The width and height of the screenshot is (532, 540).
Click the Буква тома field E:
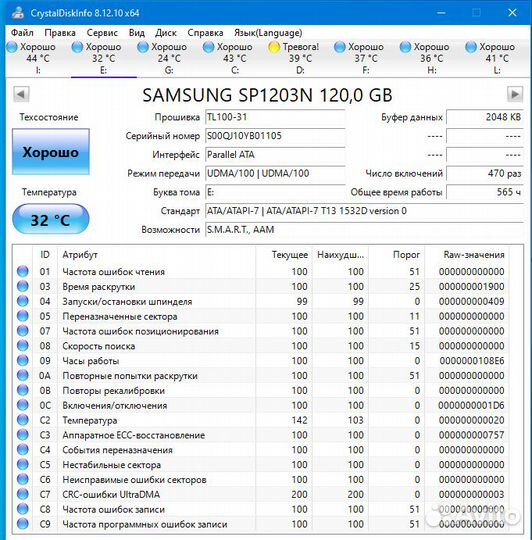(275, 192)
